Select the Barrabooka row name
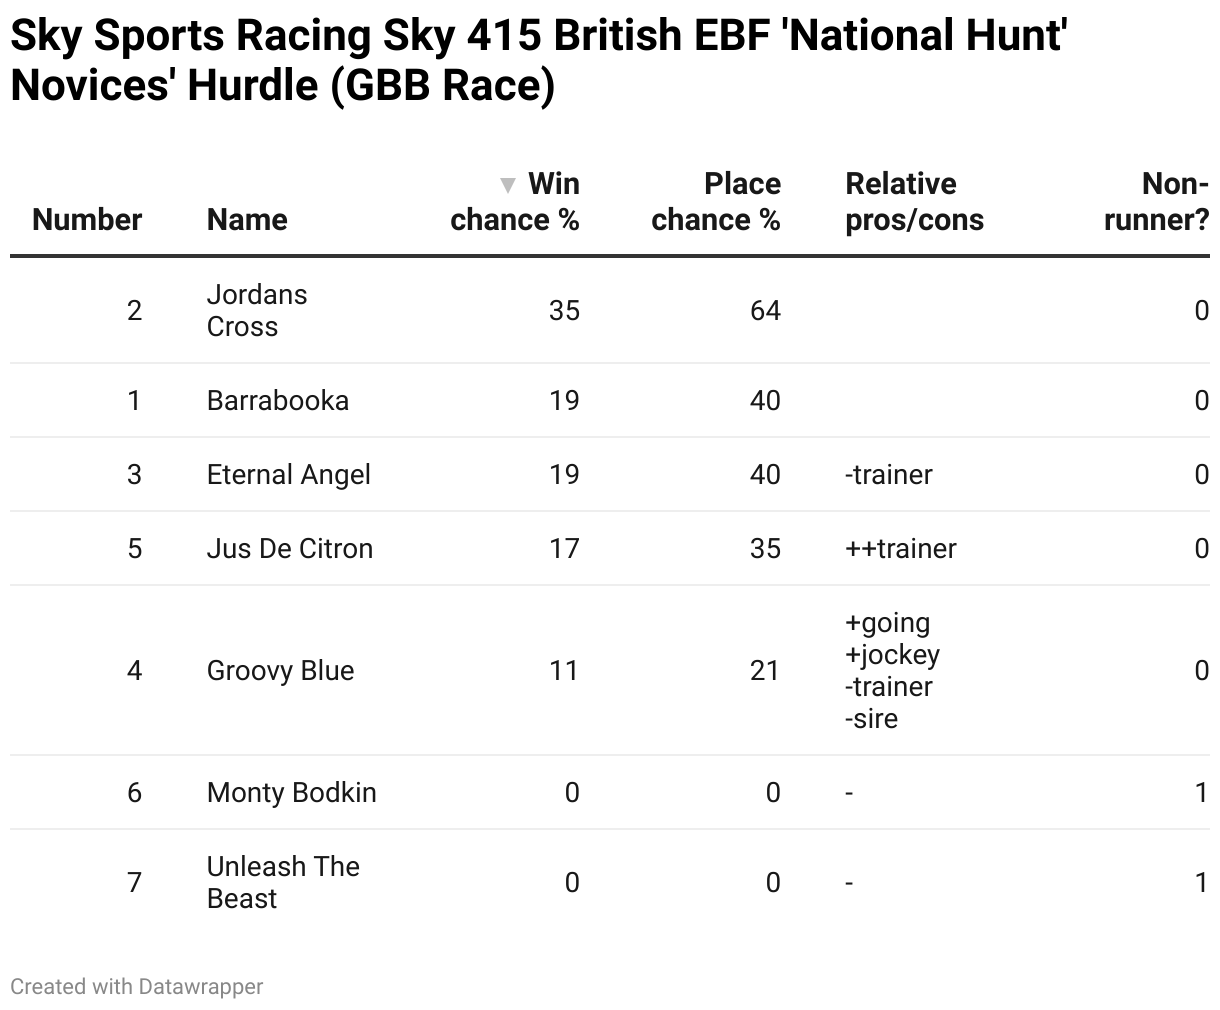 [x=278, y=401]
